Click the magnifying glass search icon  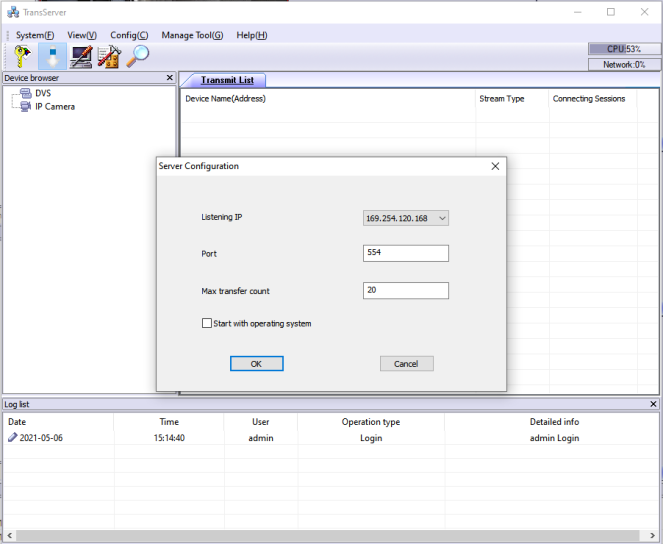coord(137,57)
